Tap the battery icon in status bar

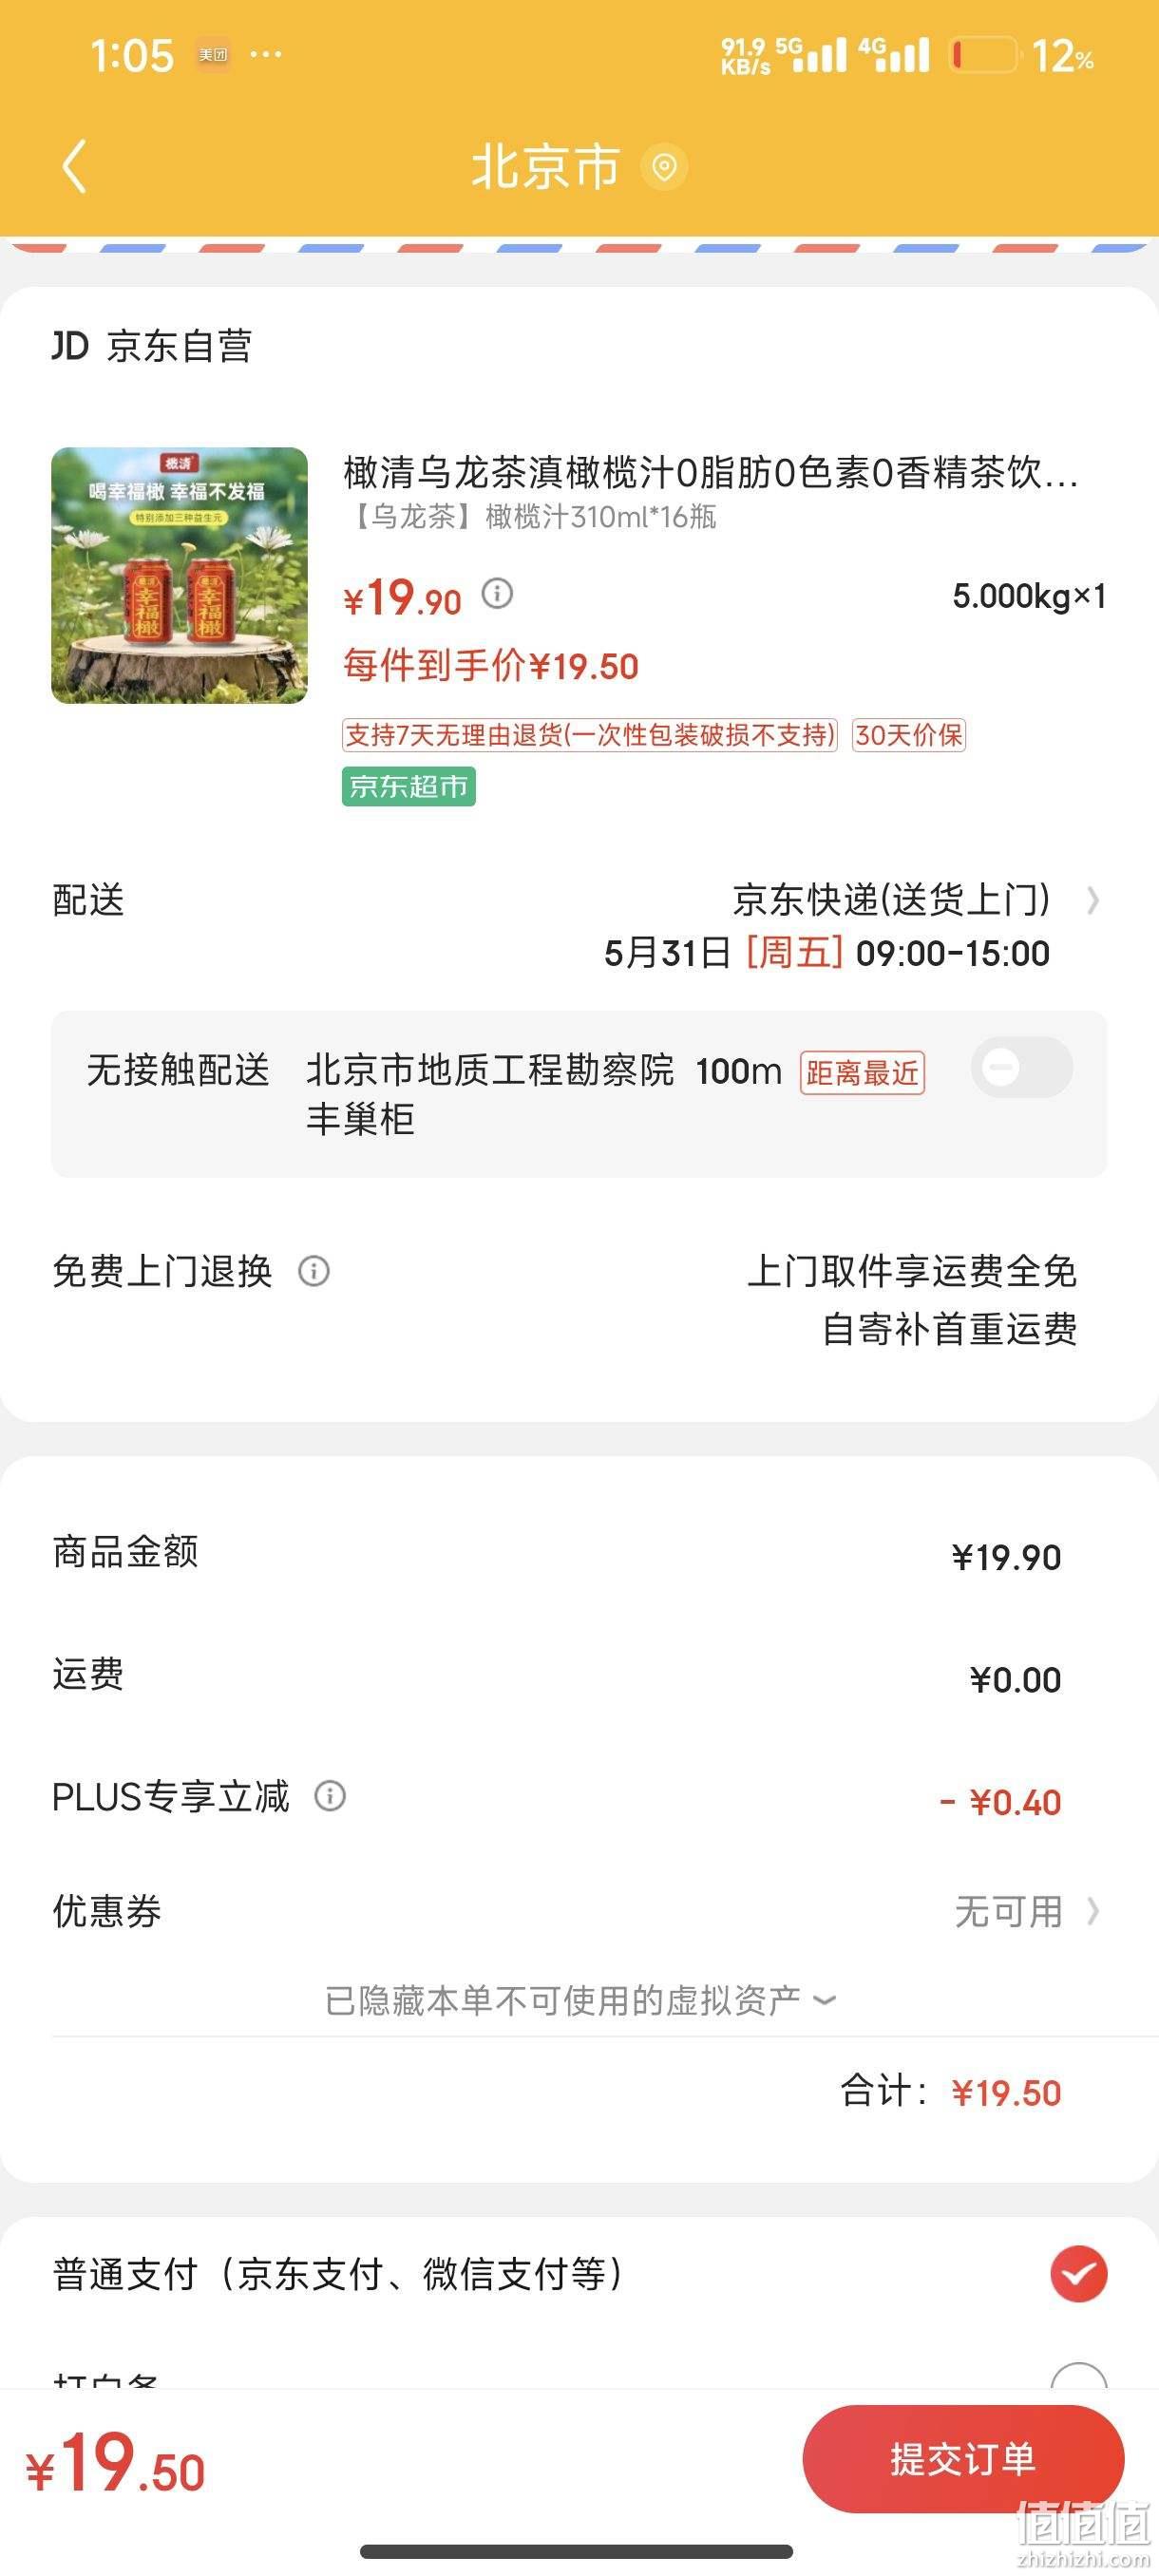(x=984, y=55)
